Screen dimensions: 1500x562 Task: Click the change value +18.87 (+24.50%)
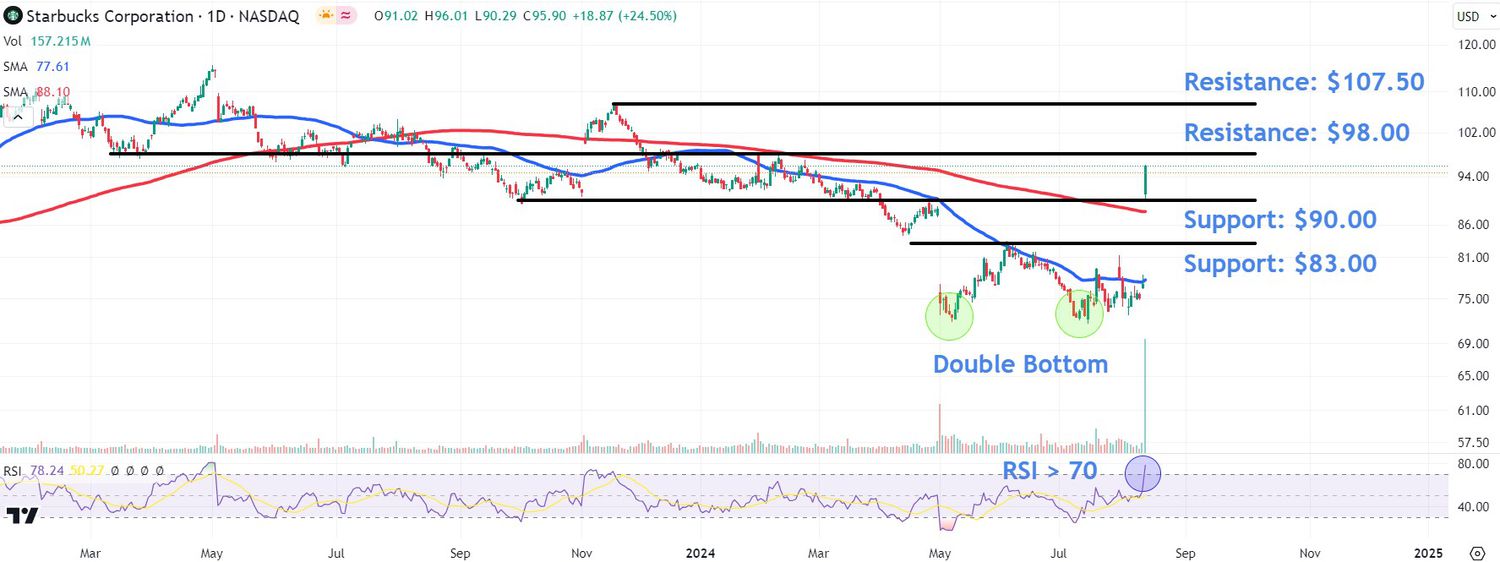point(627,16)
